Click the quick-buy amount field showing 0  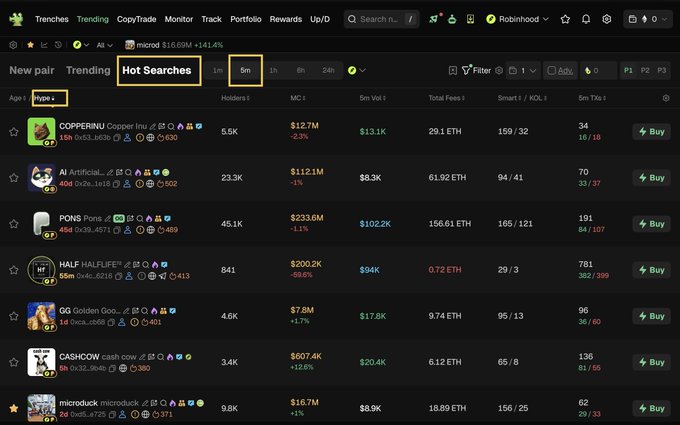[x=598, y=70]
